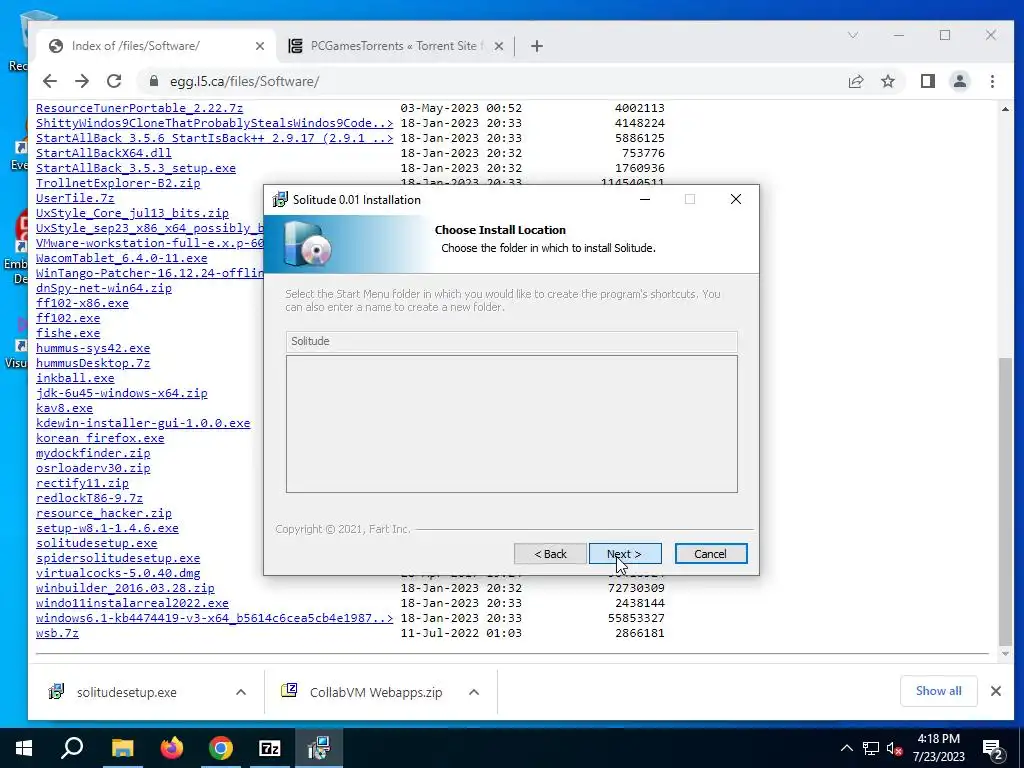Bookmark this page with star icon
This screenshot has height=768, width=1024.
click(x=888, y=81)
